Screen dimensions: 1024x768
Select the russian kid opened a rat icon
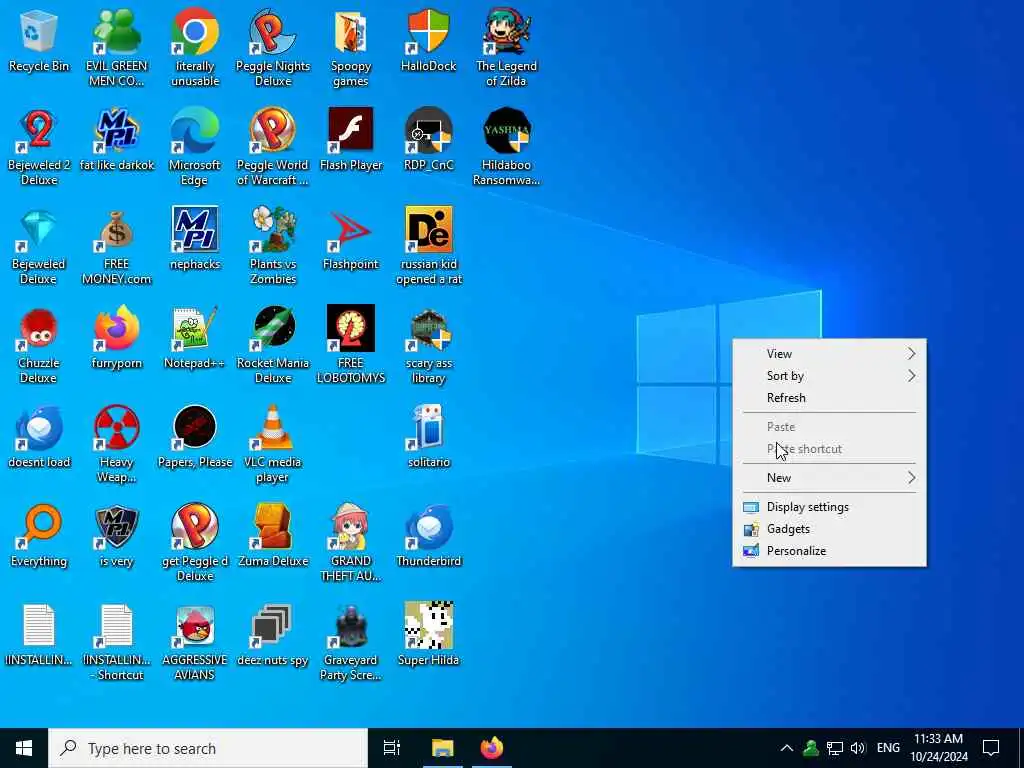428,246
